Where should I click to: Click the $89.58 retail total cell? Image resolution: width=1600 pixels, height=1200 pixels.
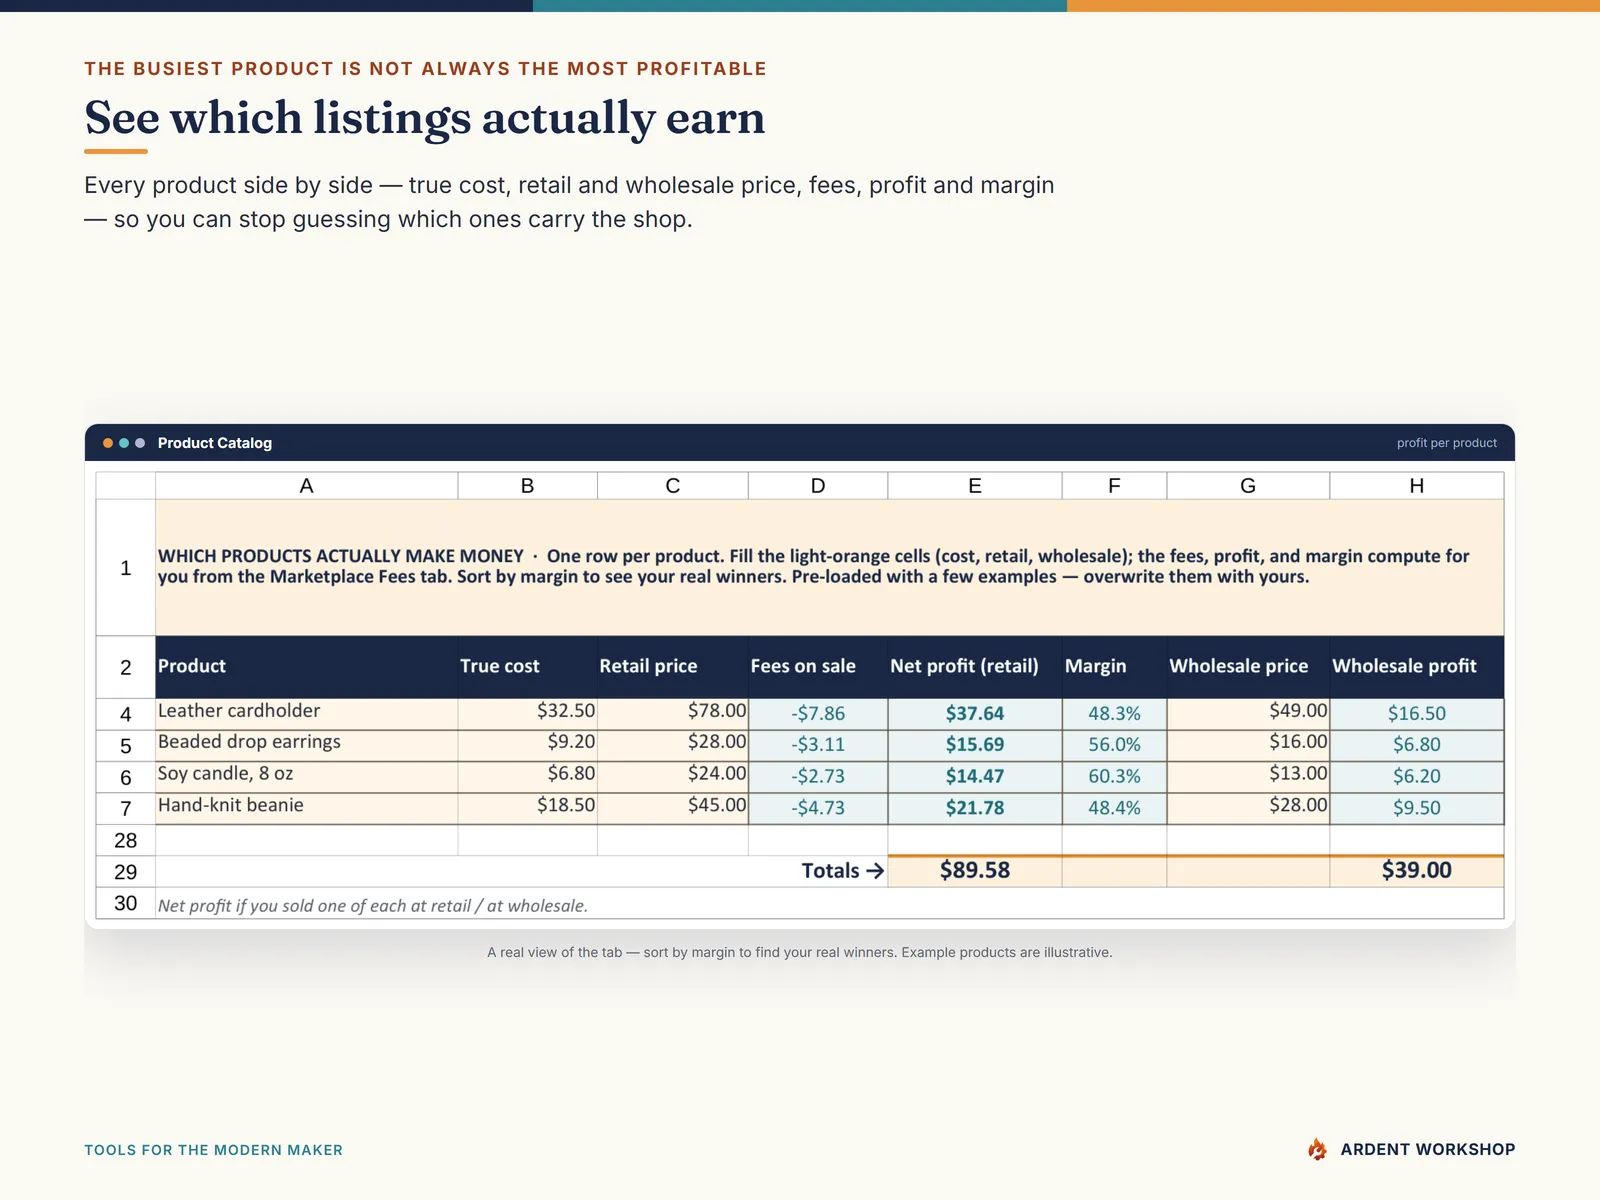coord(975,872)
